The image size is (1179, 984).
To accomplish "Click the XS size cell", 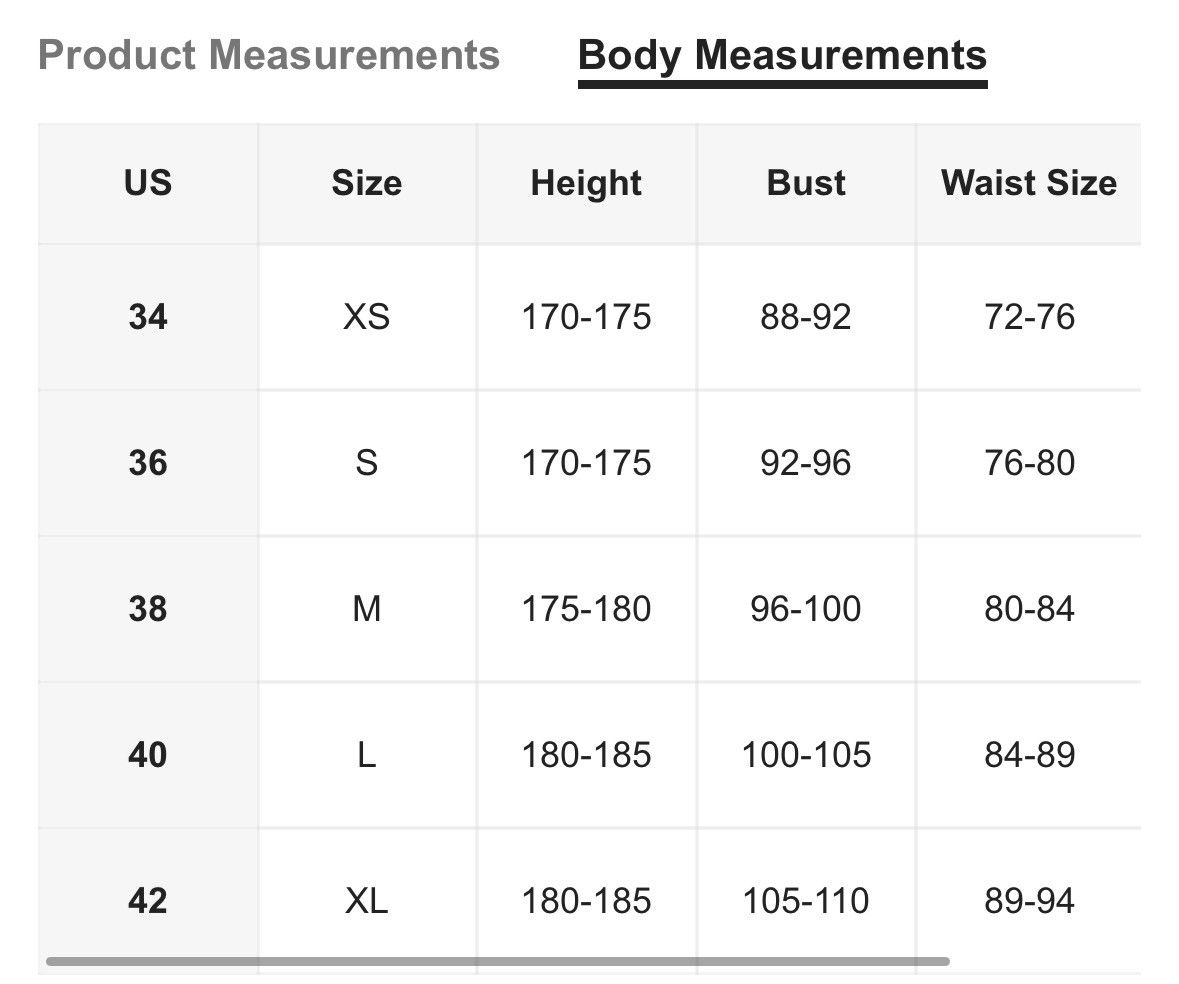I will [x=367, y=316].
